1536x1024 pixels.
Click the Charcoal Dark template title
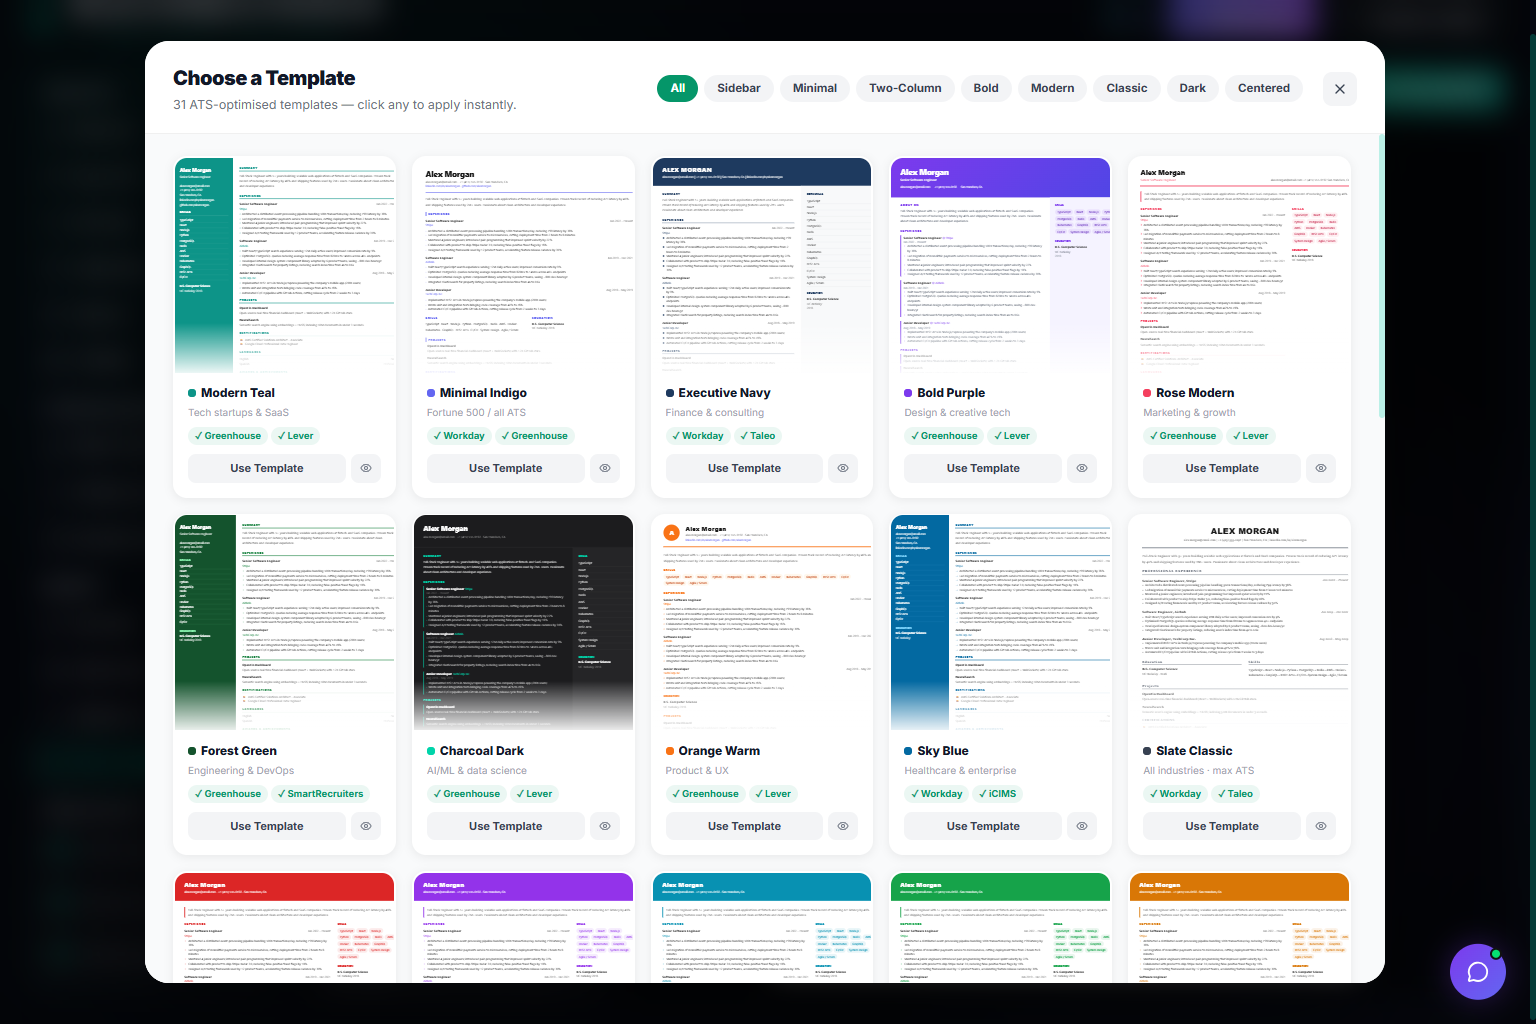482,751
